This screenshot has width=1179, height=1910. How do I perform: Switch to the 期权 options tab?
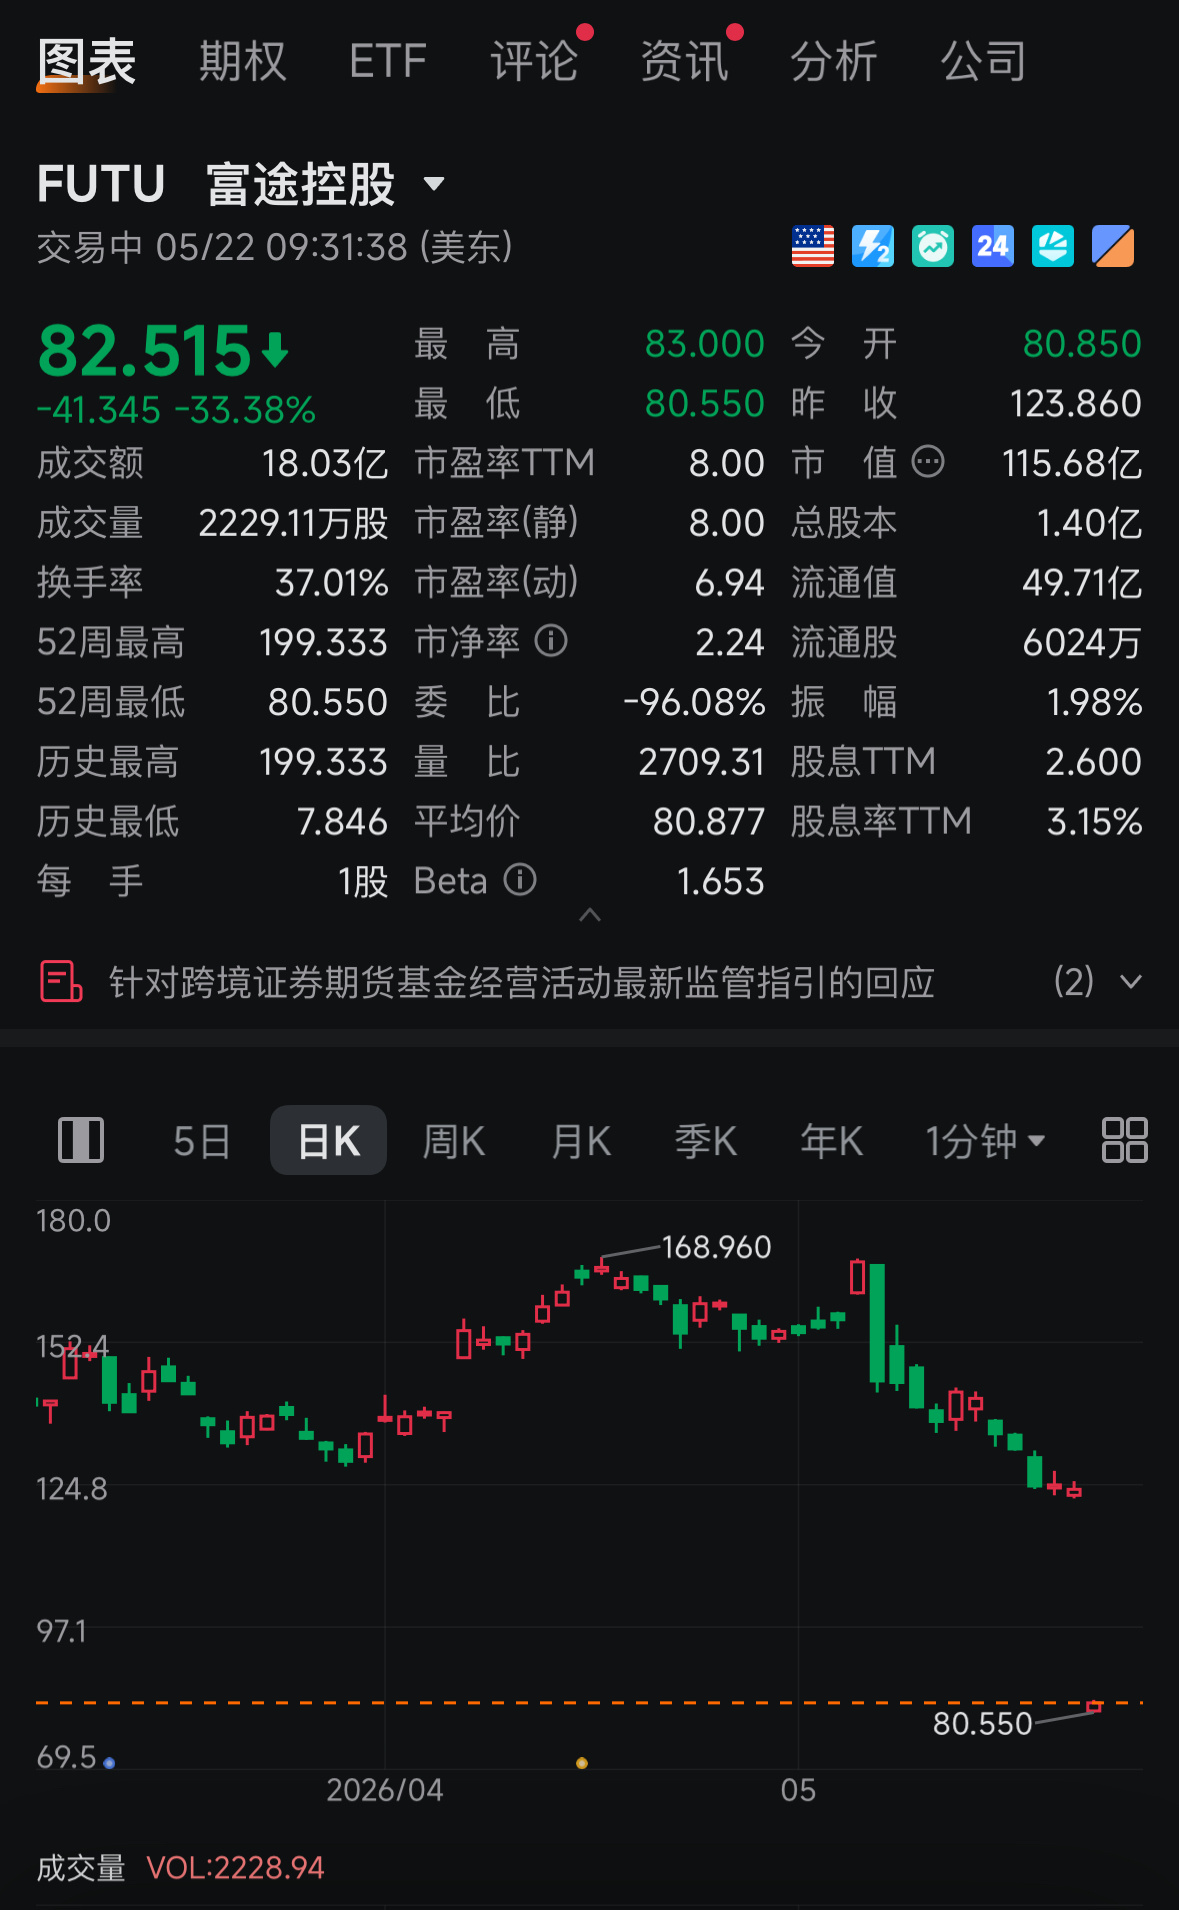[x=242, y=62]
